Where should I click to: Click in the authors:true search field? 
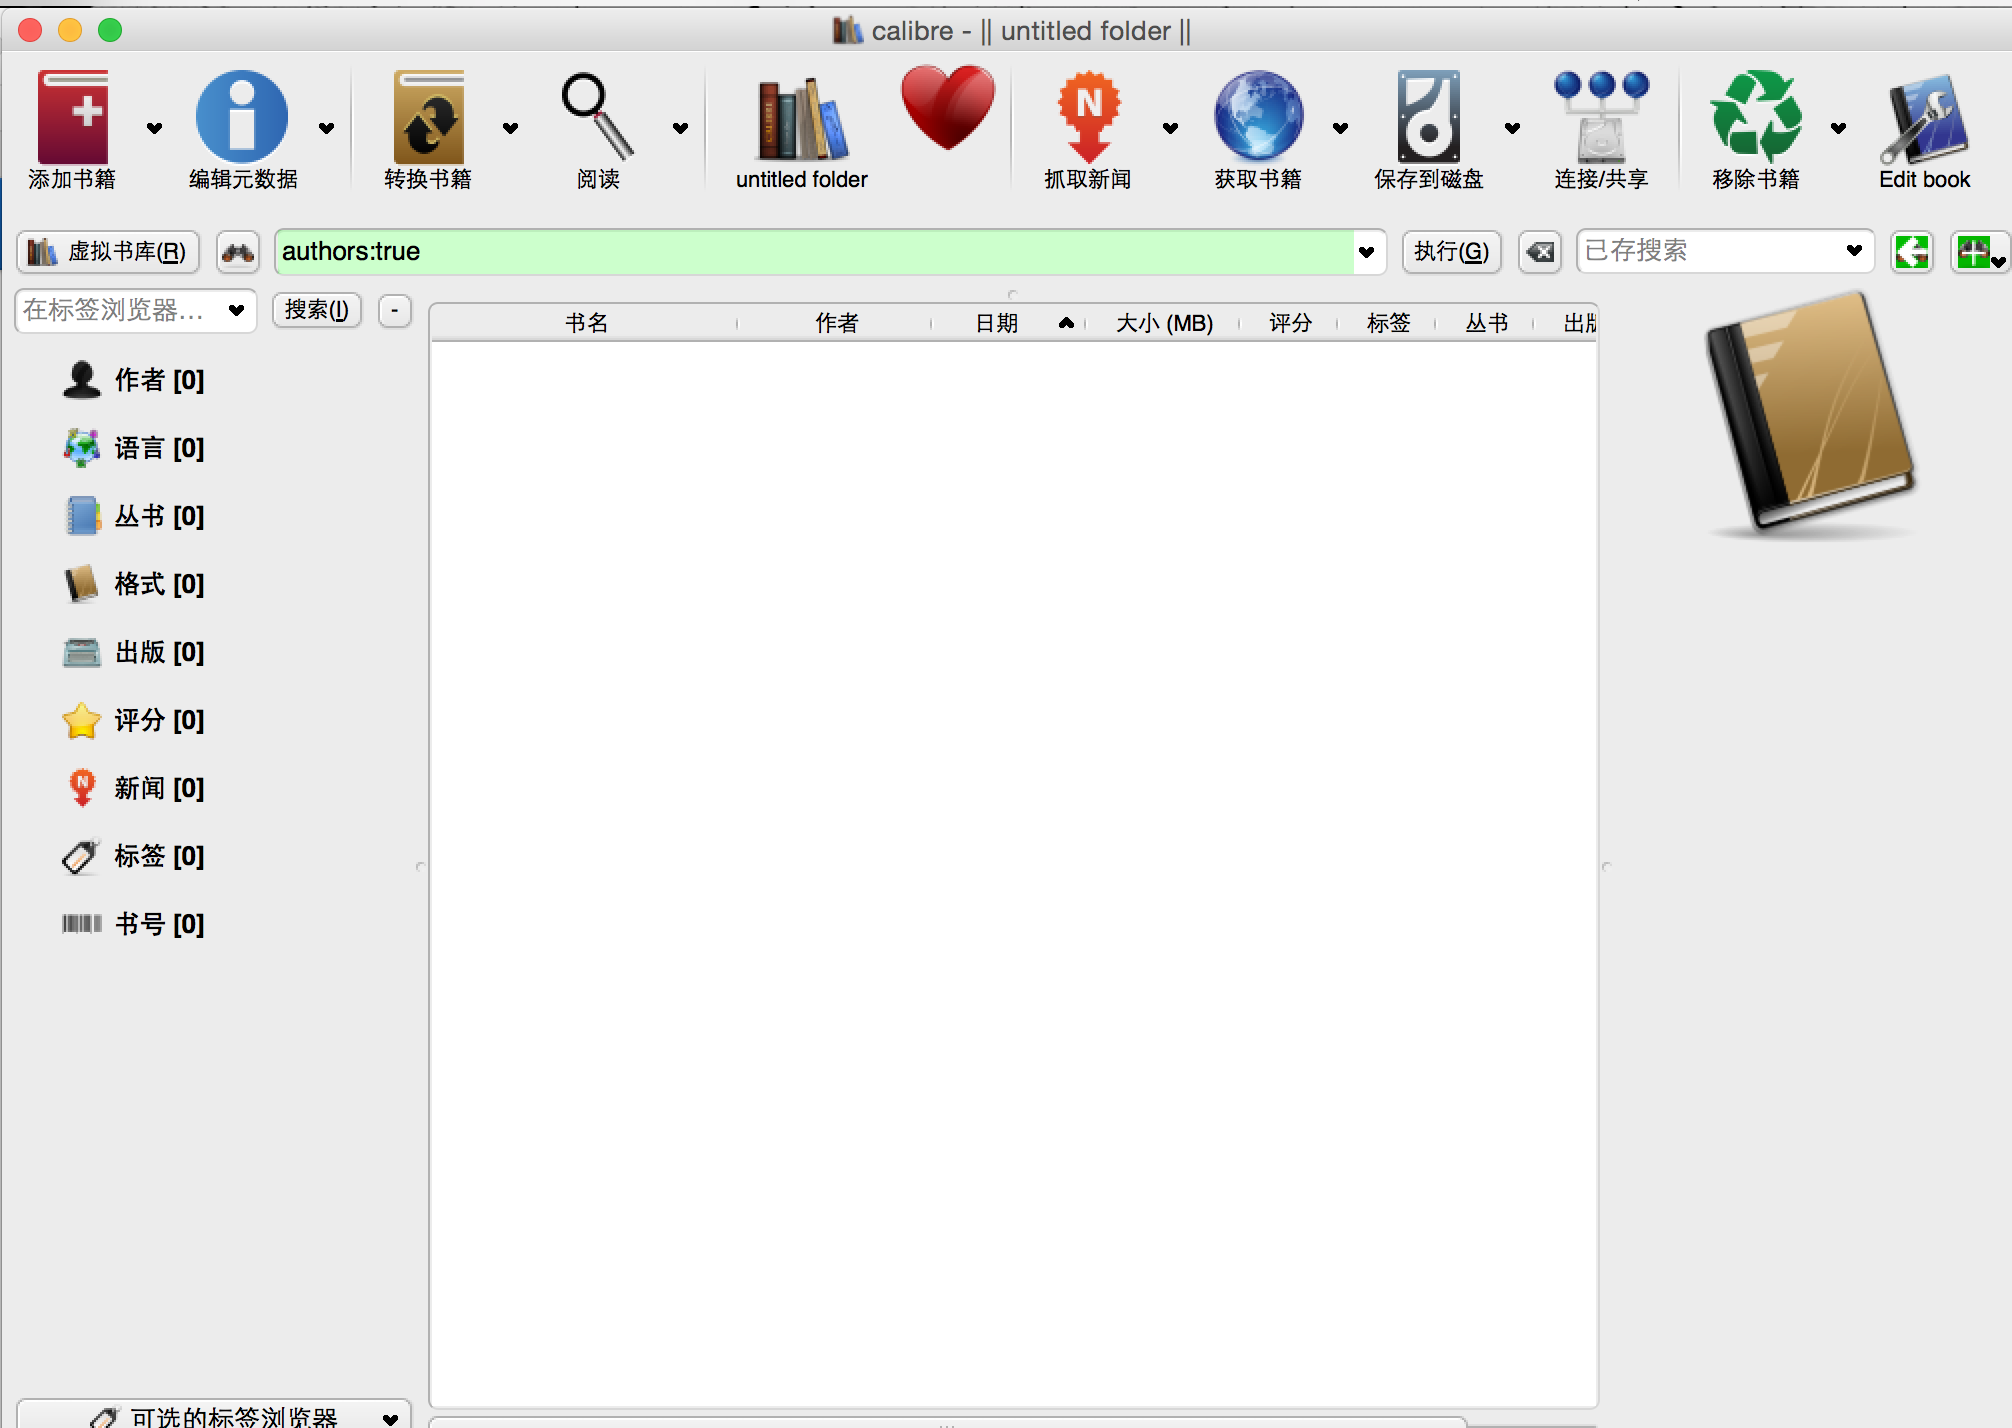pos(815,251)
